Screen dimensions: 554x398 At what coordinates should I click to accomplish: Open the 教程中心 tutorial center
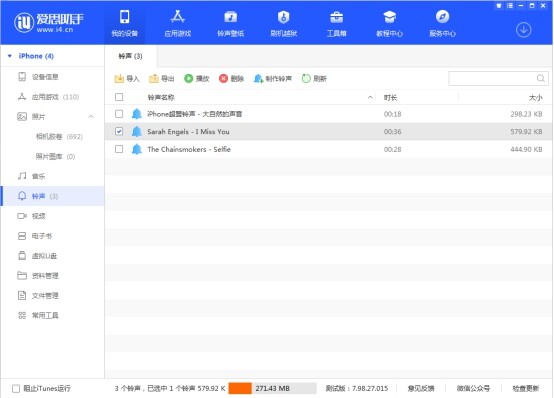click(389, 23)
